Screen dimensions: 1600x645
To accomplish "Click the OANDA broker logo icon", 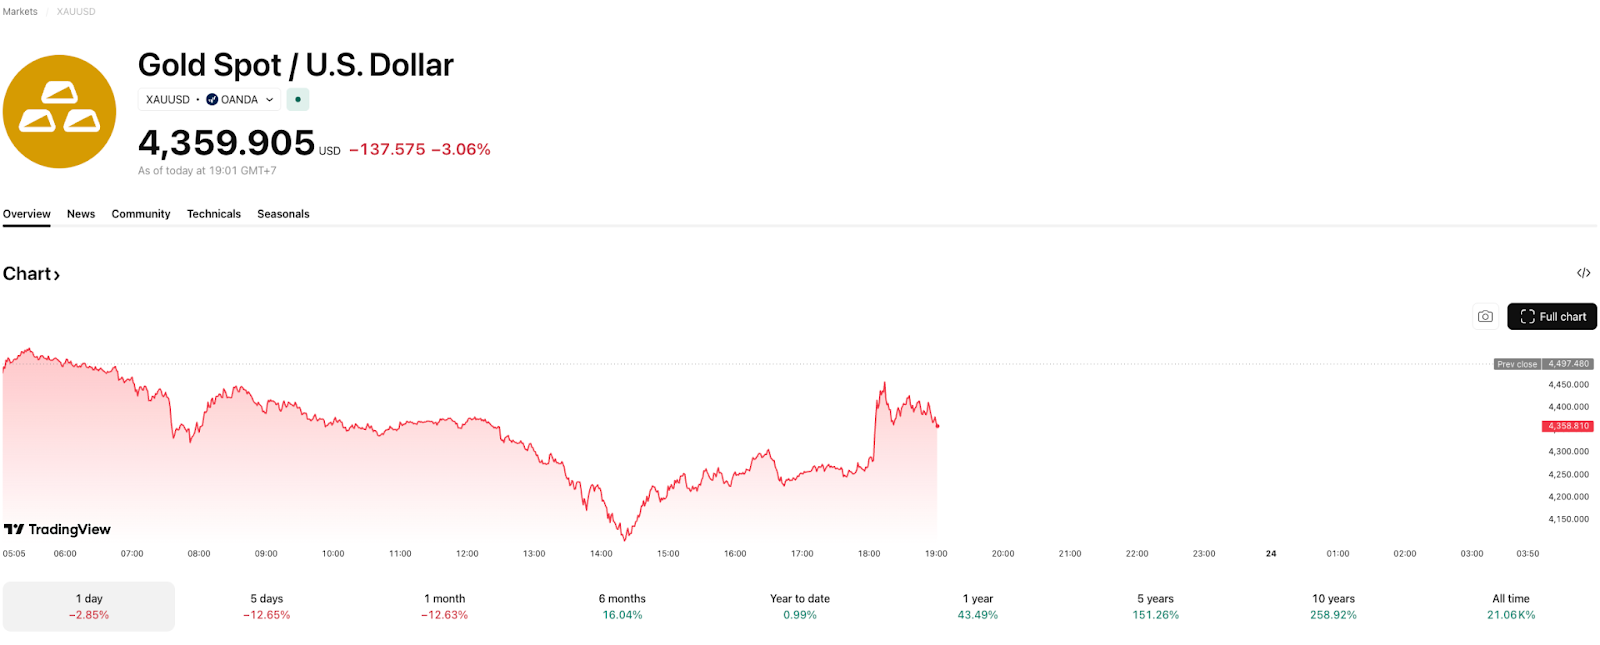I will (x=212, y=99).
